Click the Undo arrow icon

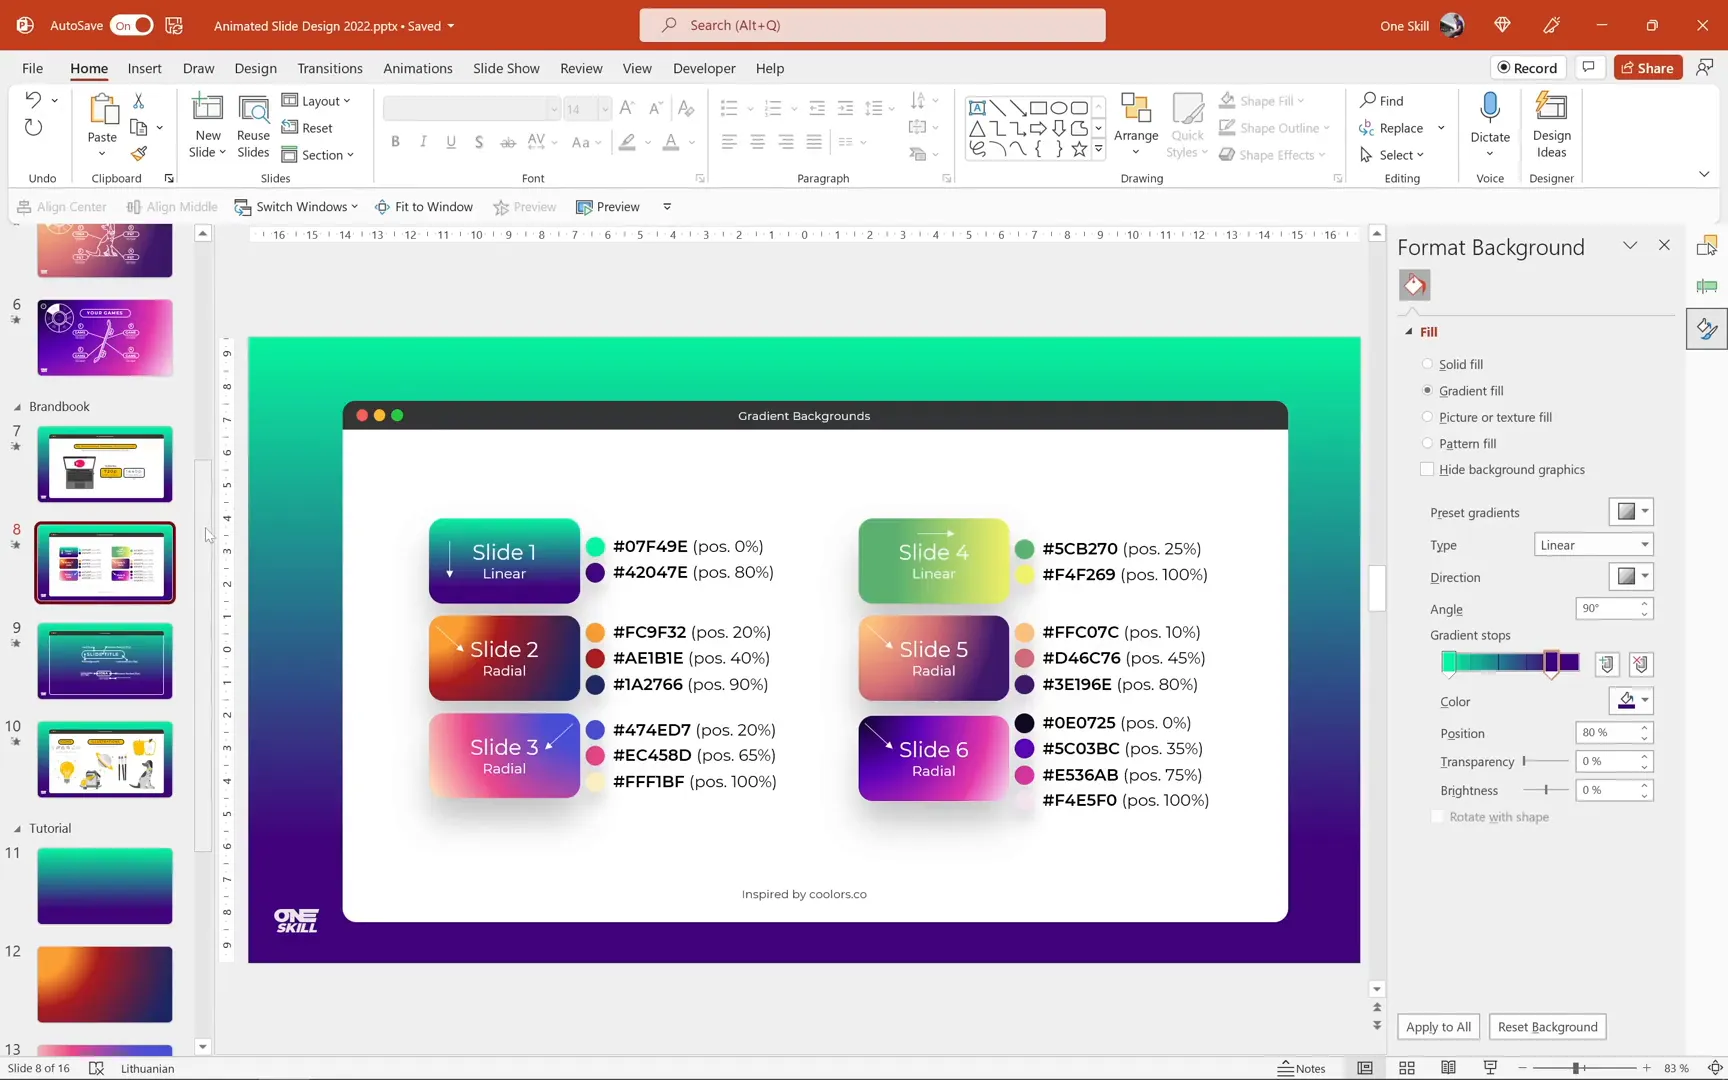[x=33, y=100]
